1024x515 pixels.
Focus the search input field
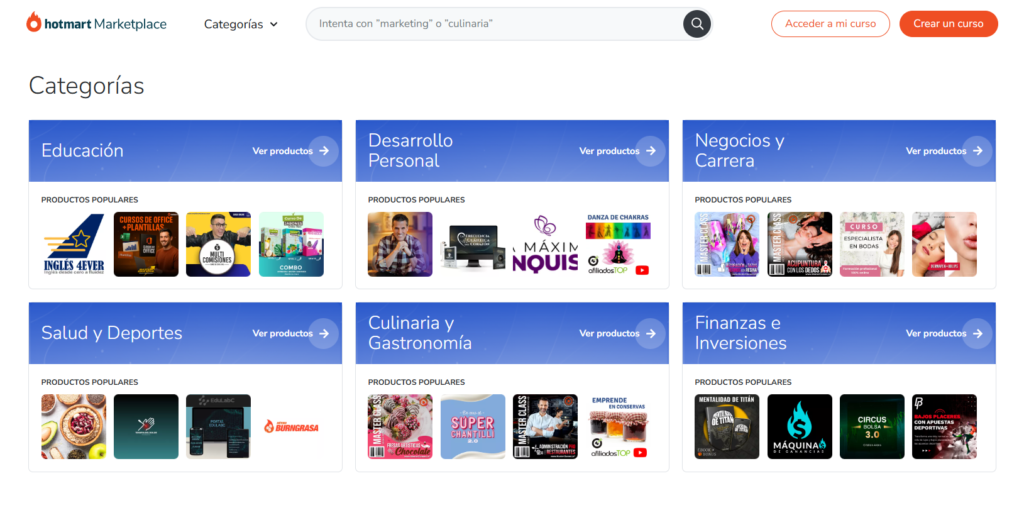[495, 24]
